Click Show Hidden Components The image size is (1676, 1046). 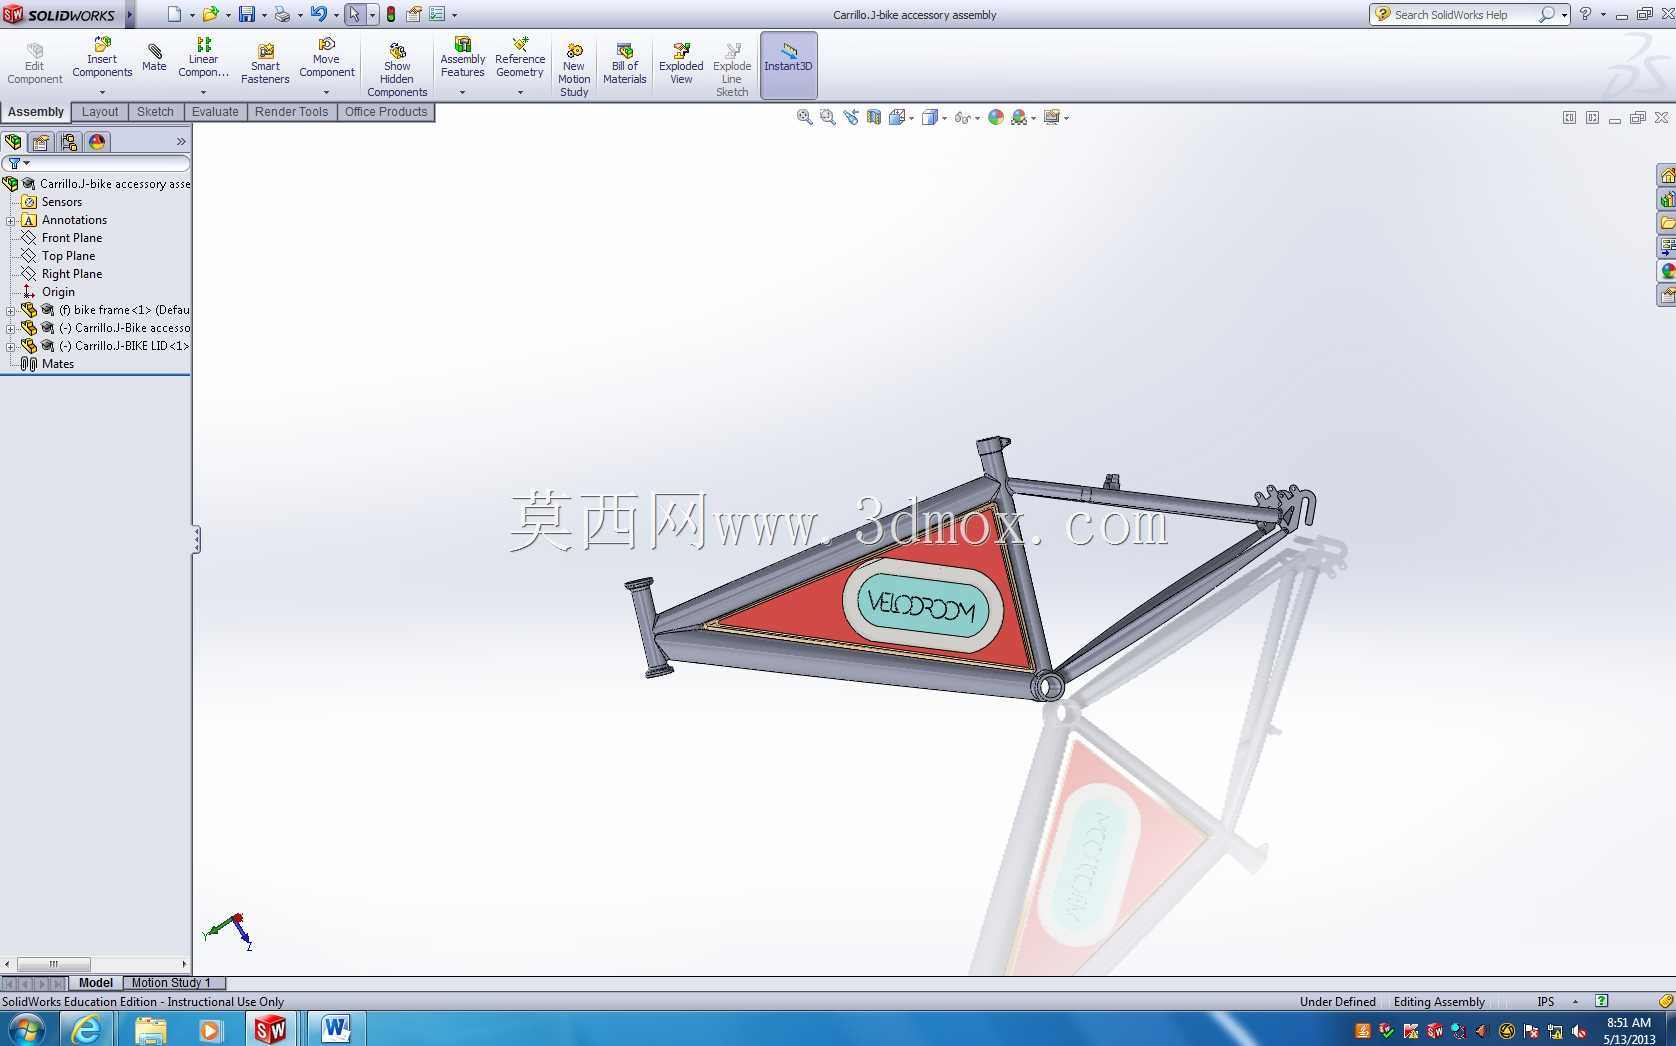397,70
